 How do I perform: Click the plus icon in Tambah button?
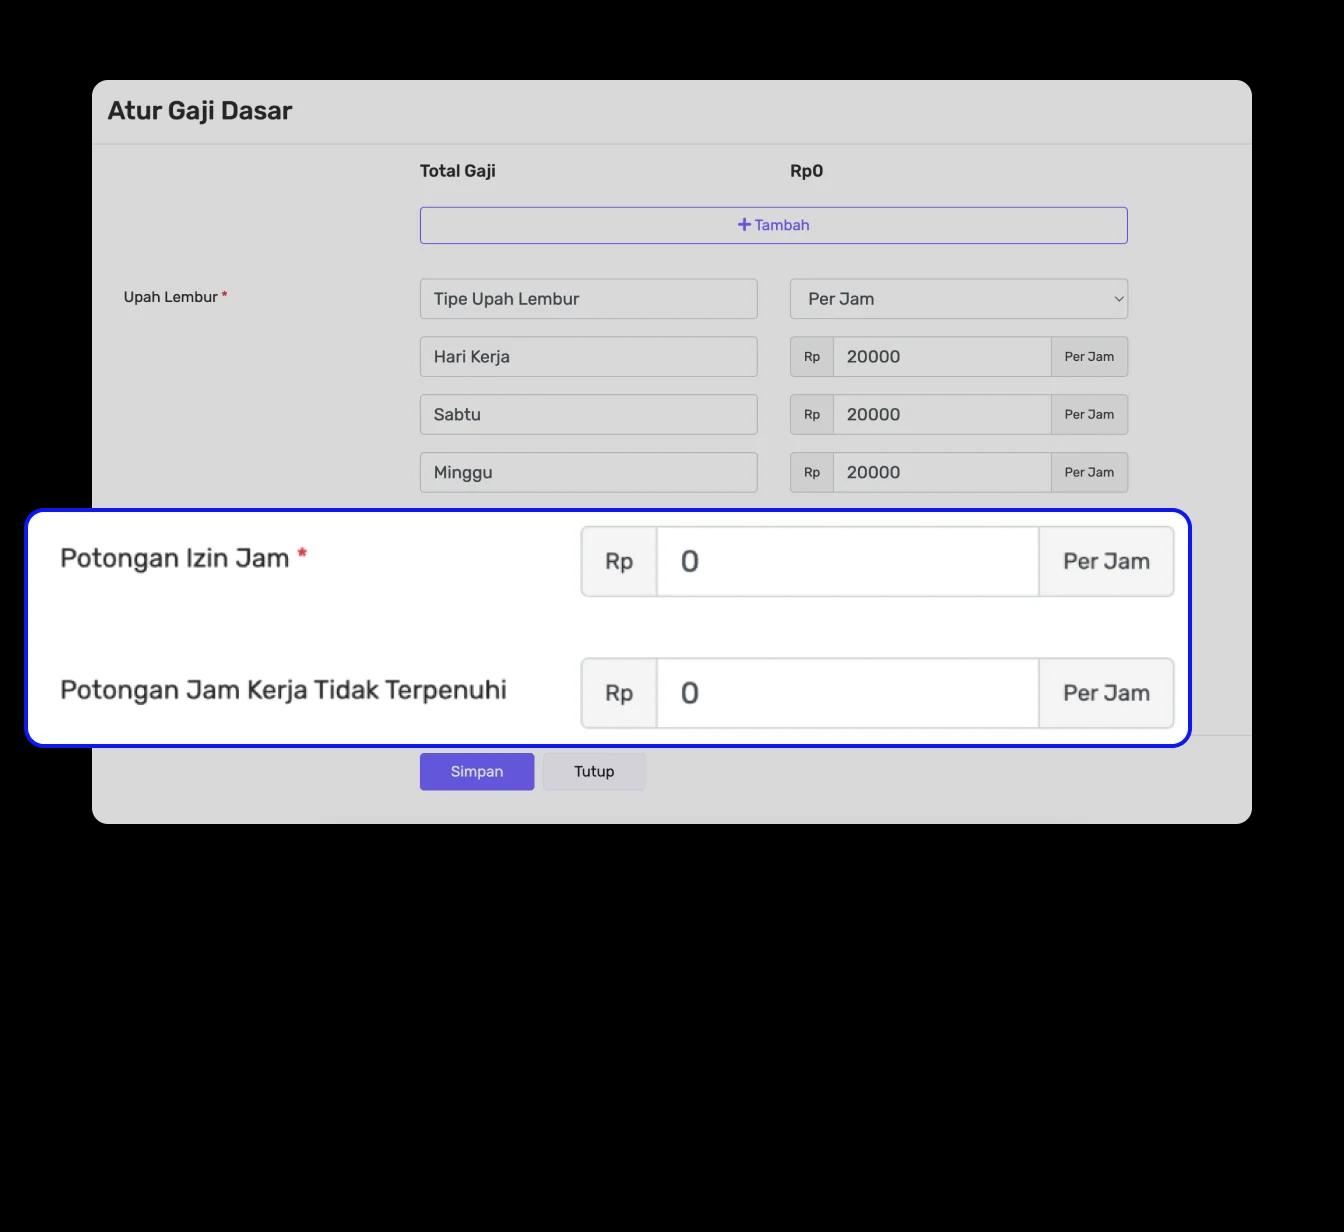tap(744, 225)
